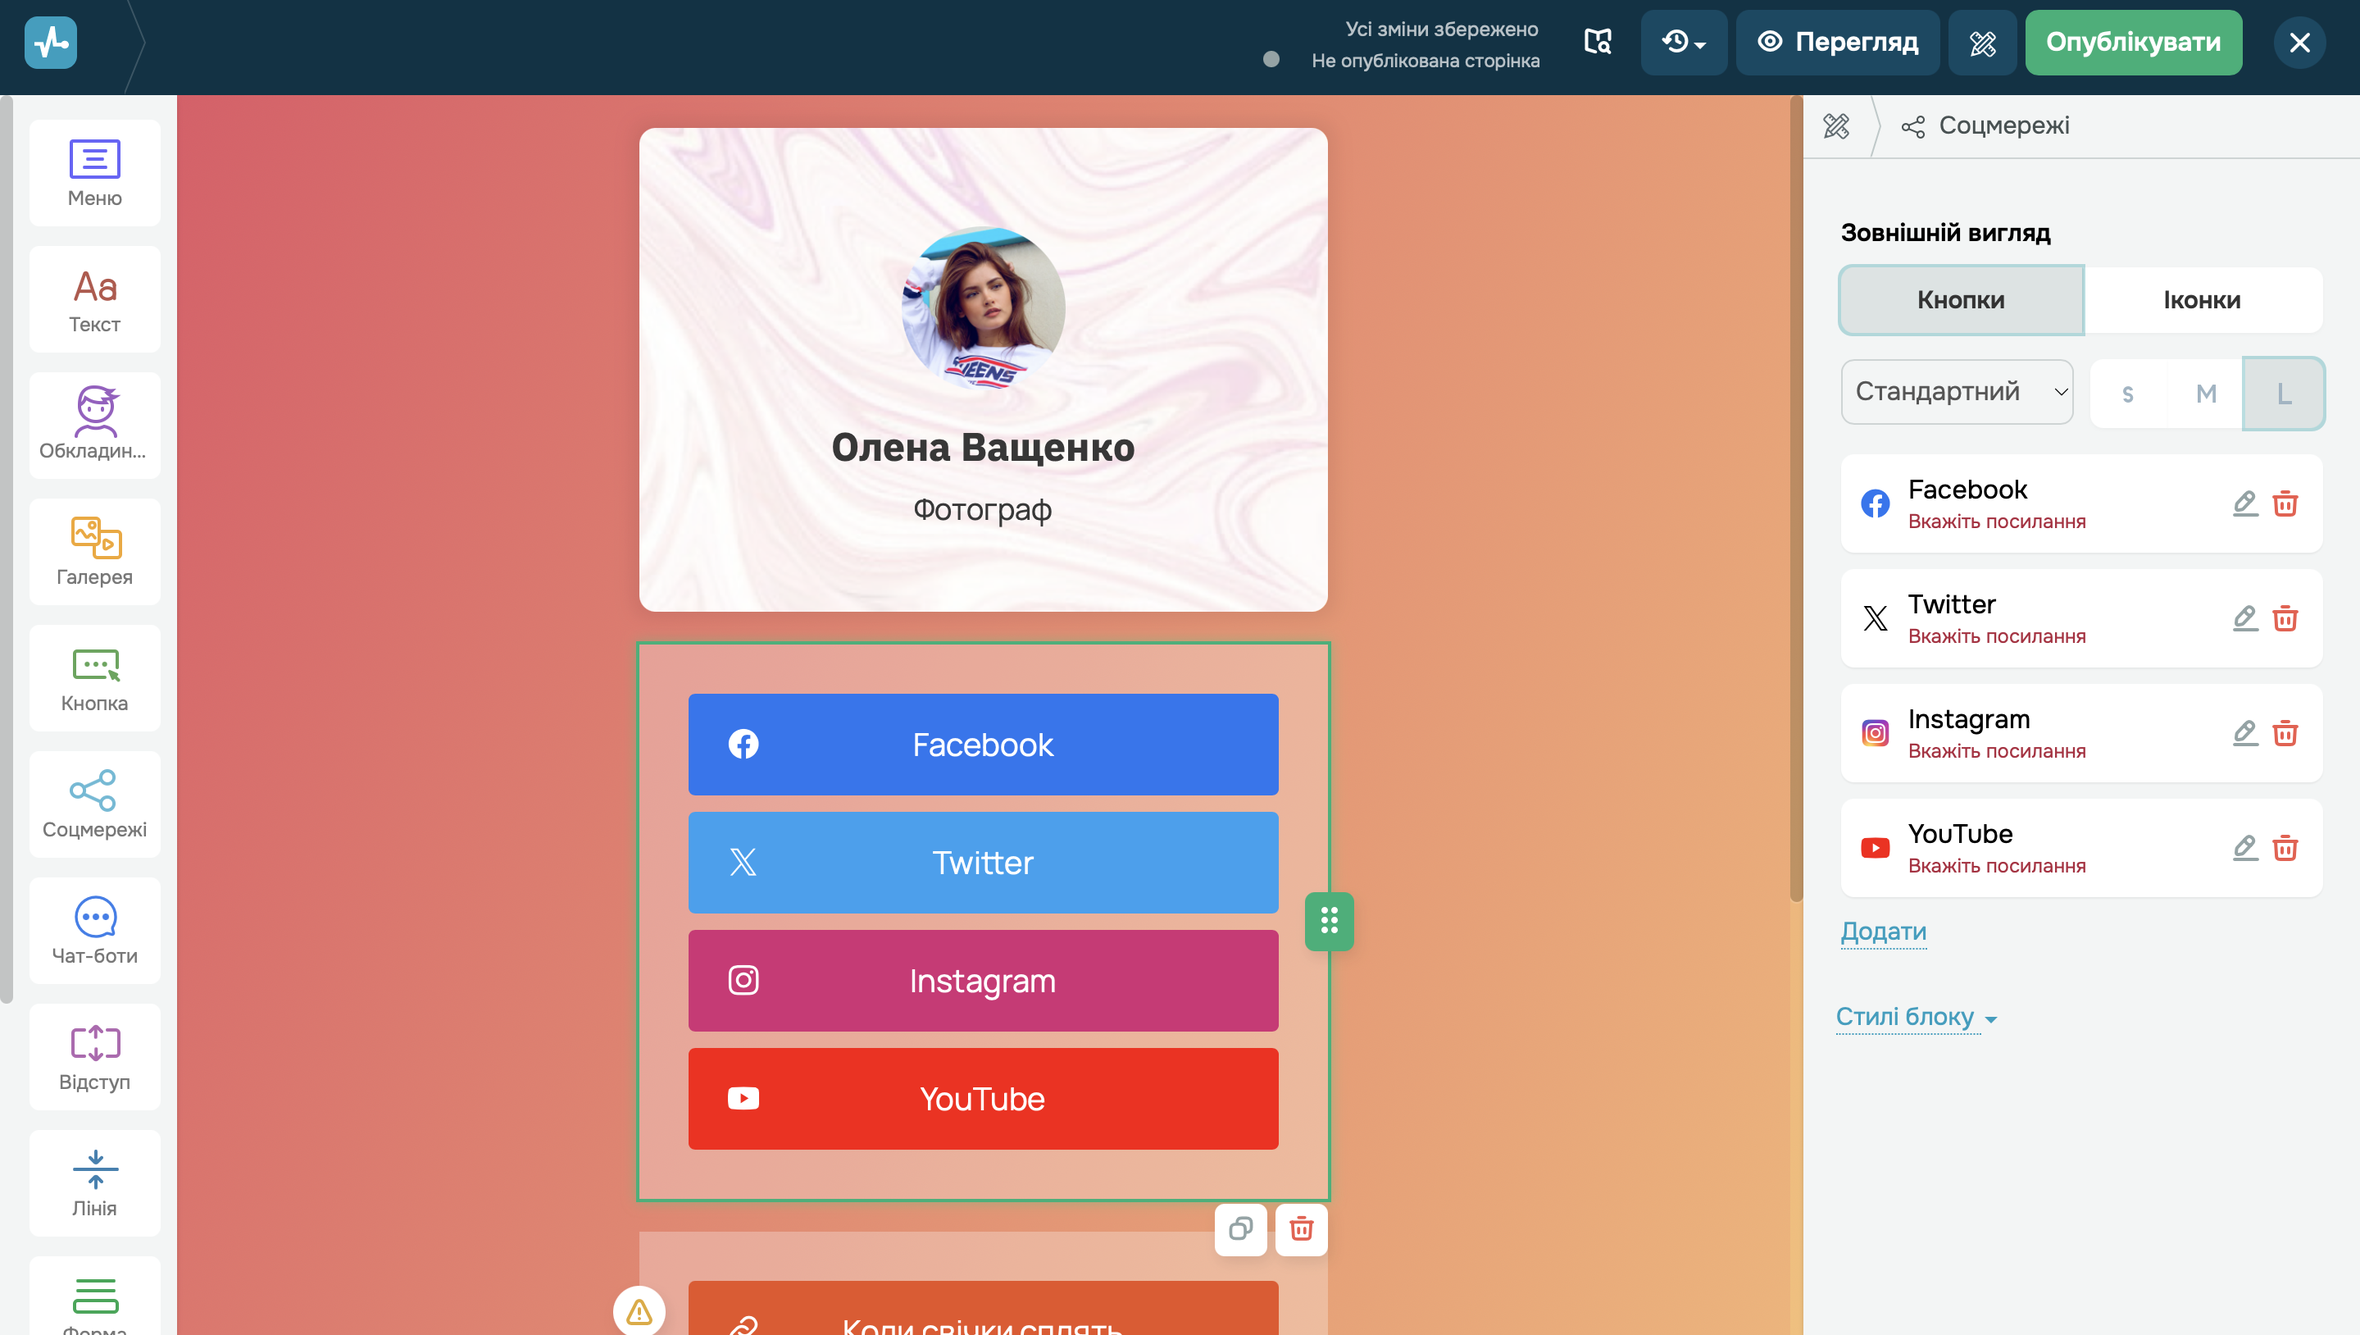Viewport: 2360px width, 1335px height.
Task: Delete the Facebook entry with the trash icon
Action: click(x=2285, y=504)
